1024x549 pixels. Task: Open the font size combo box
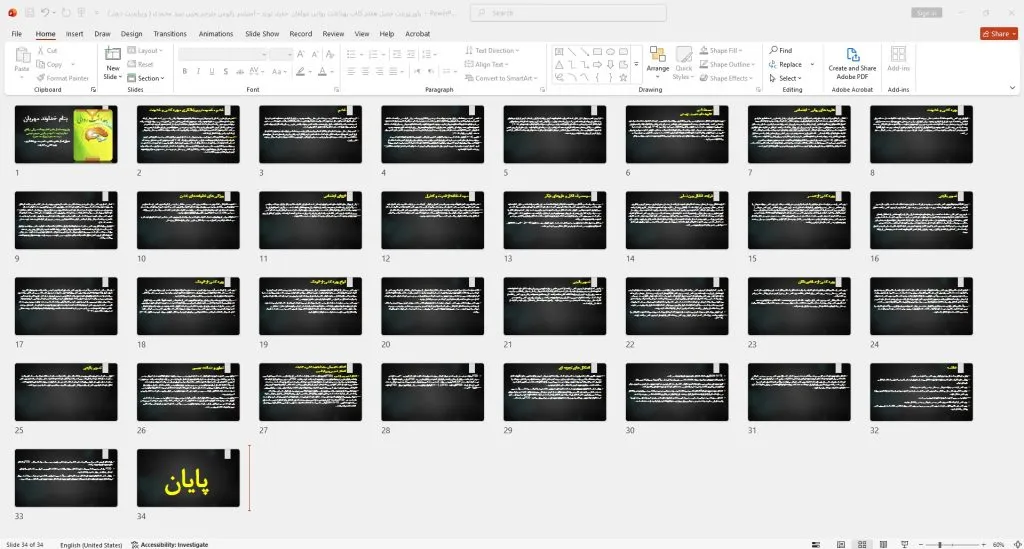pos(280,54)
